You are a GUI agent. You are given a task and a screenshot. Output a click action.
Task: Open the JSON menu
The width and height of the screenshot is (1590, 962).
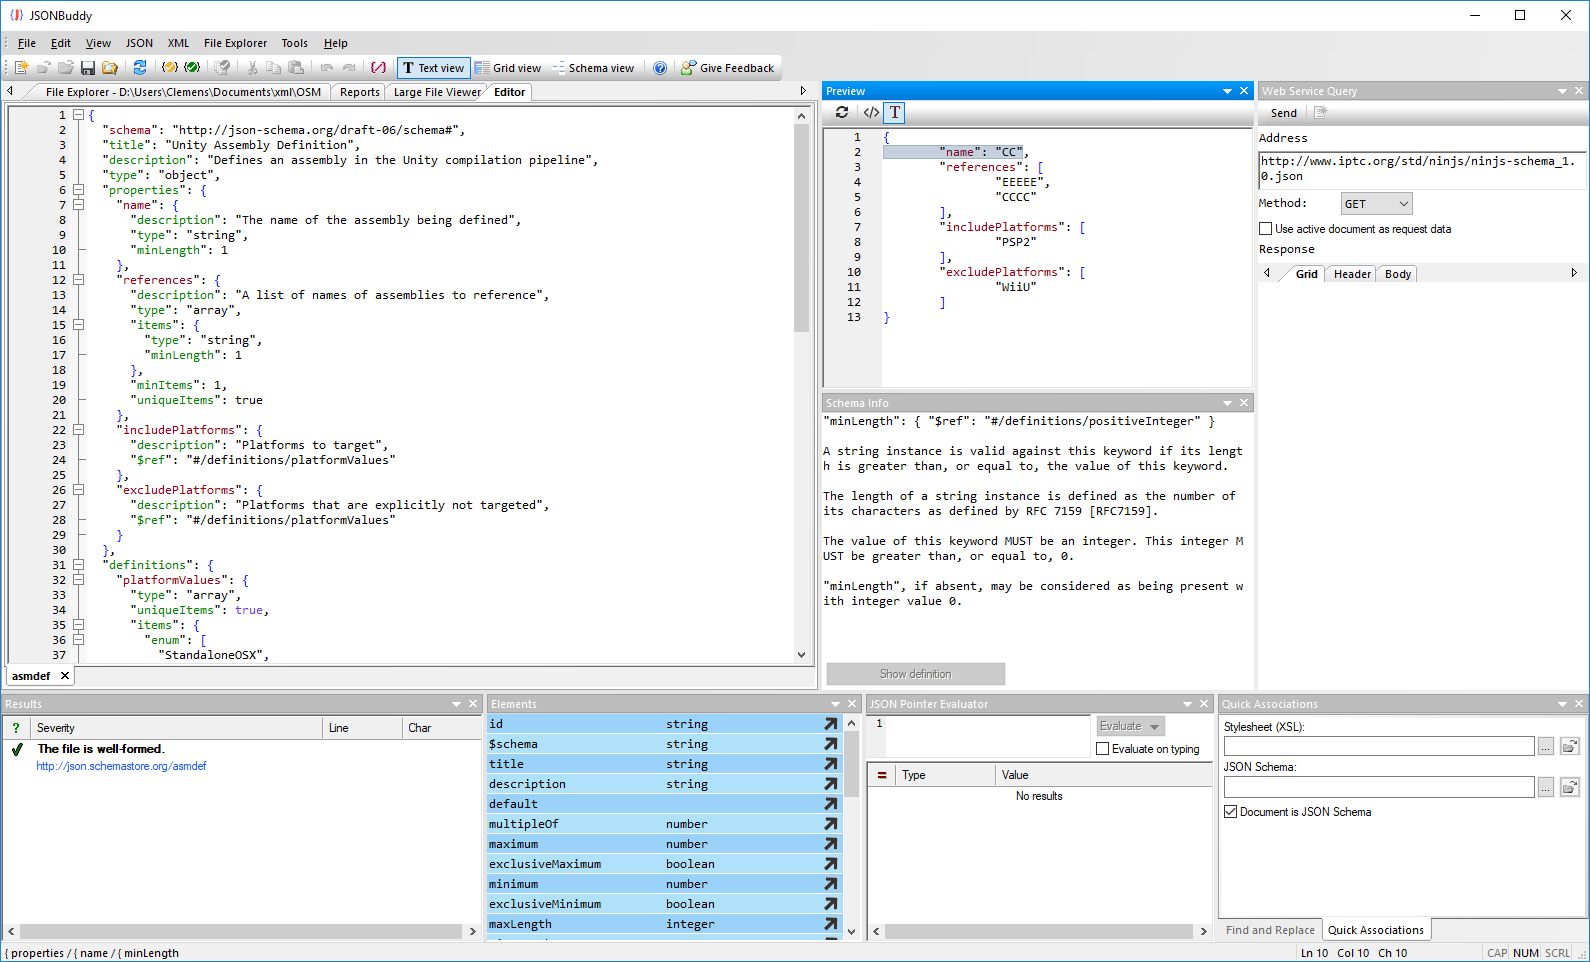(x=139, y=43)
